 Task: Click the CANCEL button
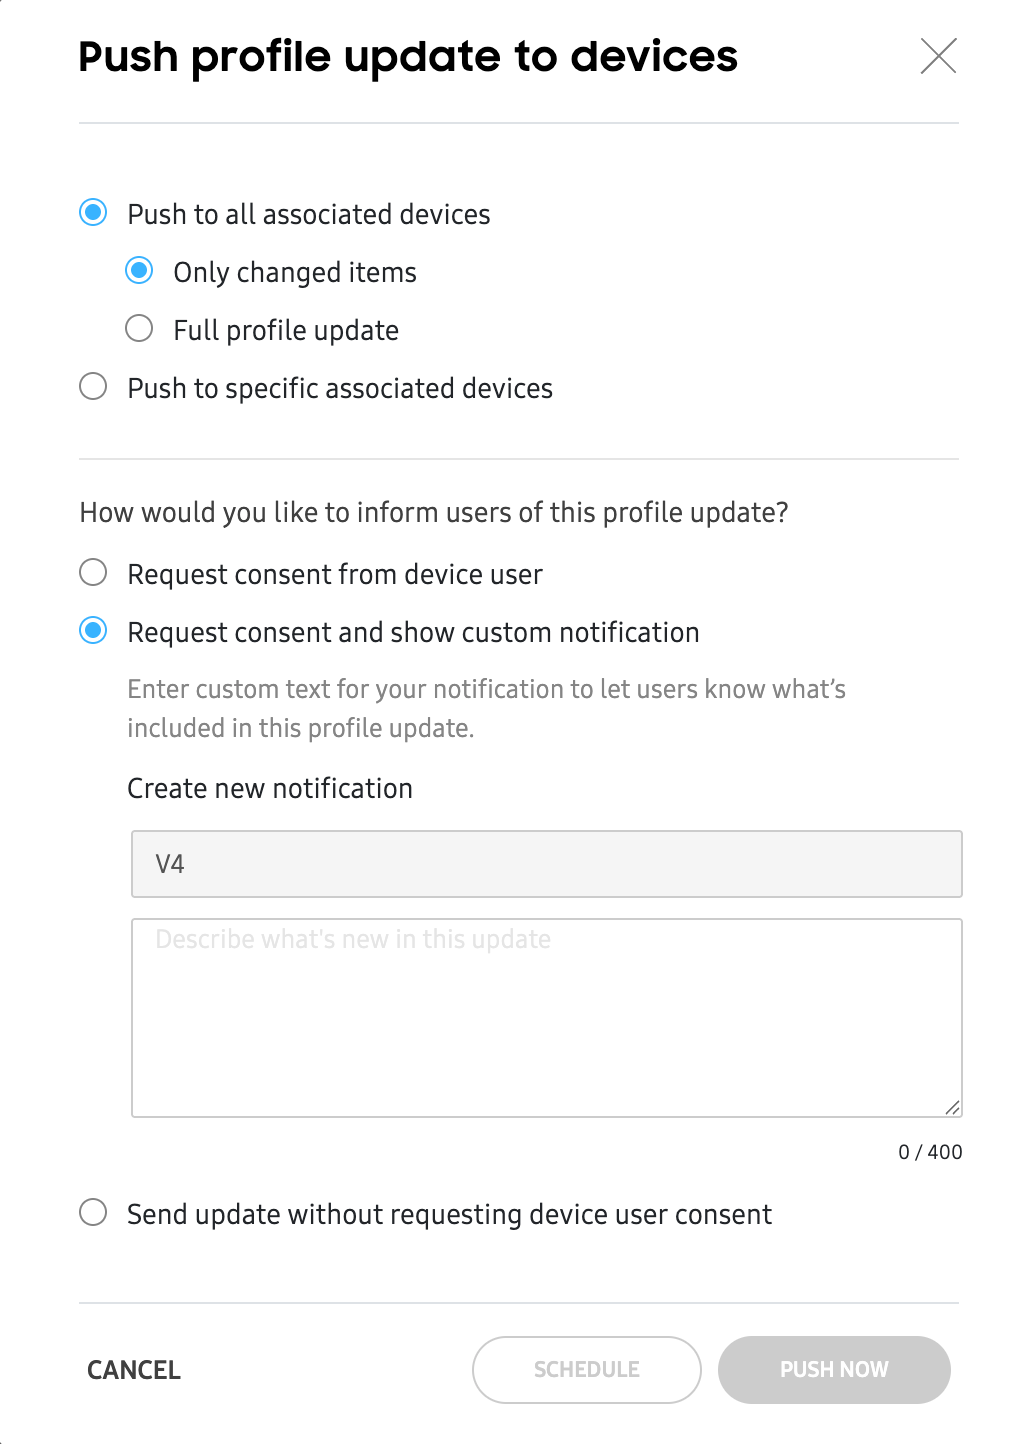133,1369
